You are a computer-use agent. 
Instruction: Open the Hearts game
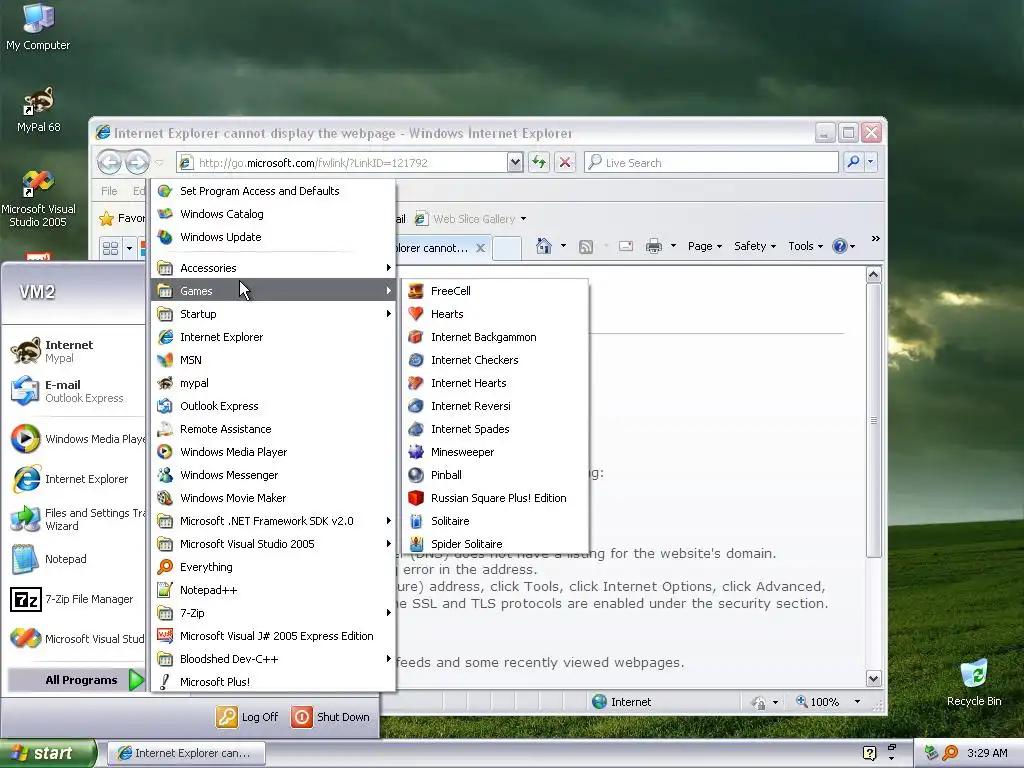click(495, 314)
